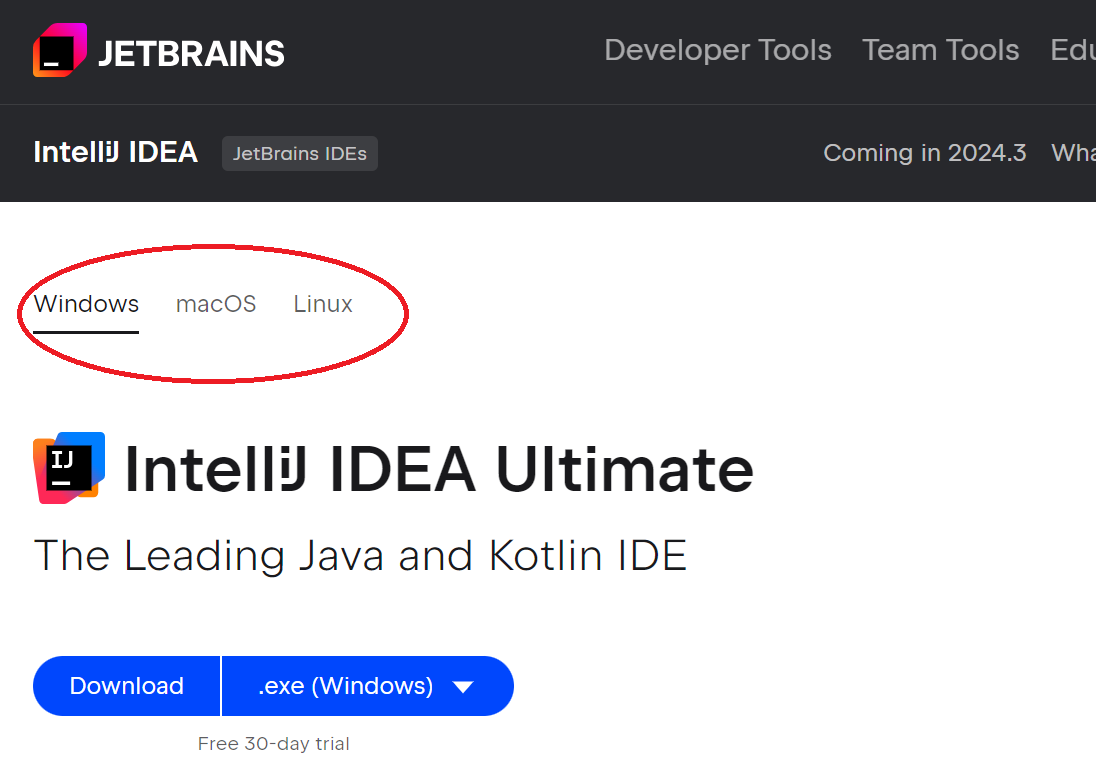This screenshot has width=1096, height=771.
Task: Expand the download format chevron arrow
Action: (463, 686)
